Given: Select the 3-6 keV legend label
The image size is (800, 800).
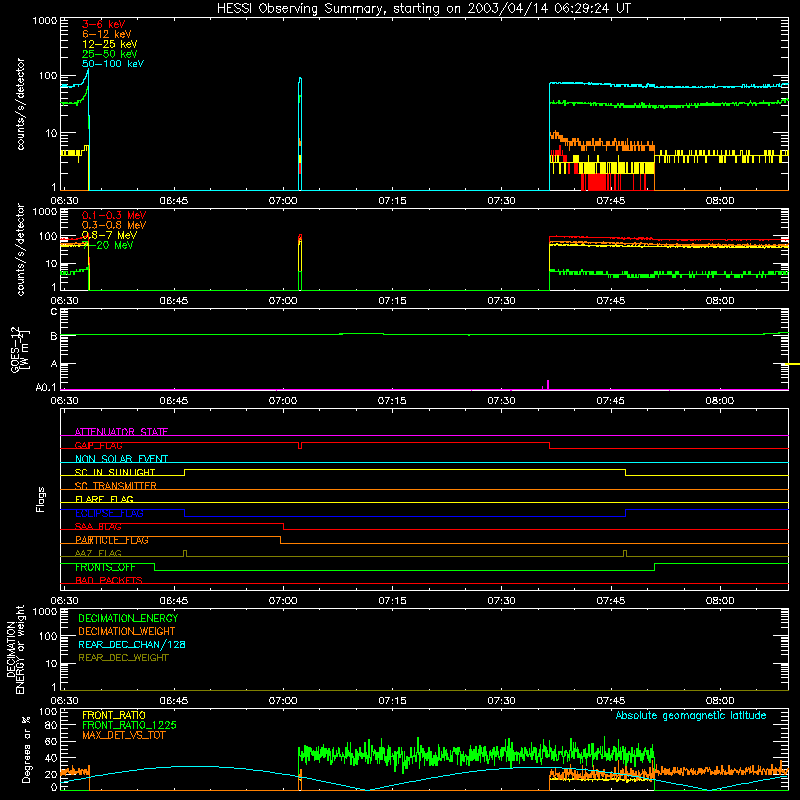Looking at the screenshot, I should pos(104,24).
